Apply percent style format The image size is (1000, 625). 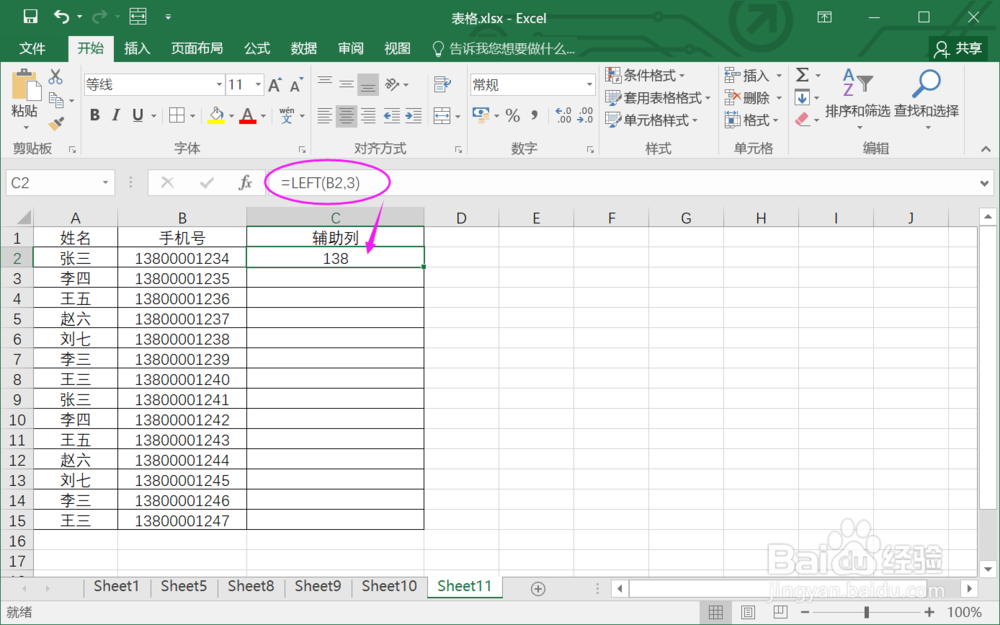tap(512, 115)
